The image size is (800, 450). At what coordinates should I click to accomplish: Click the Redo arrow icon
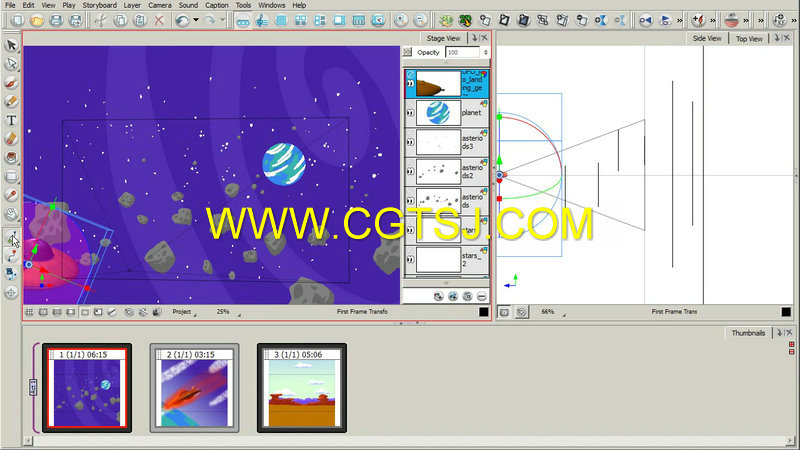coord(210,20)
